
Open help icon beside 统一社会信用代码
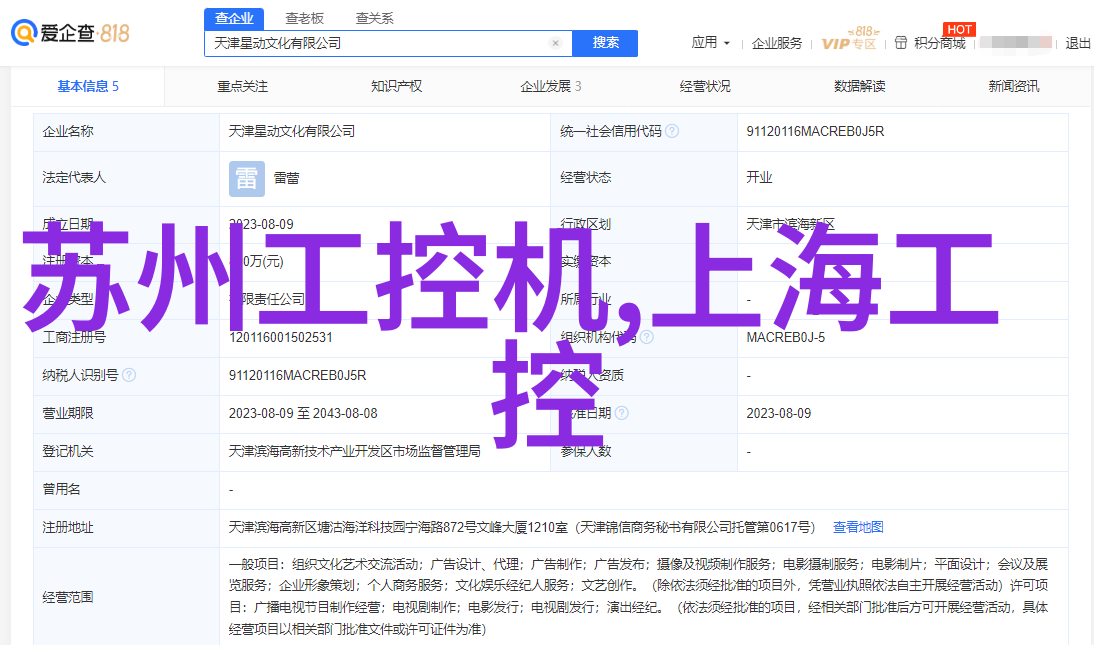click(x=672, y=131)
